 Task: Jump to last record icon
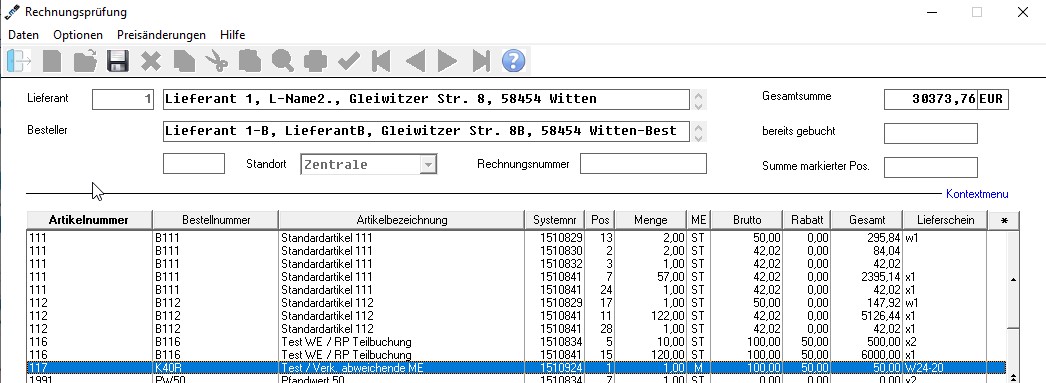[x=480, y=61]
